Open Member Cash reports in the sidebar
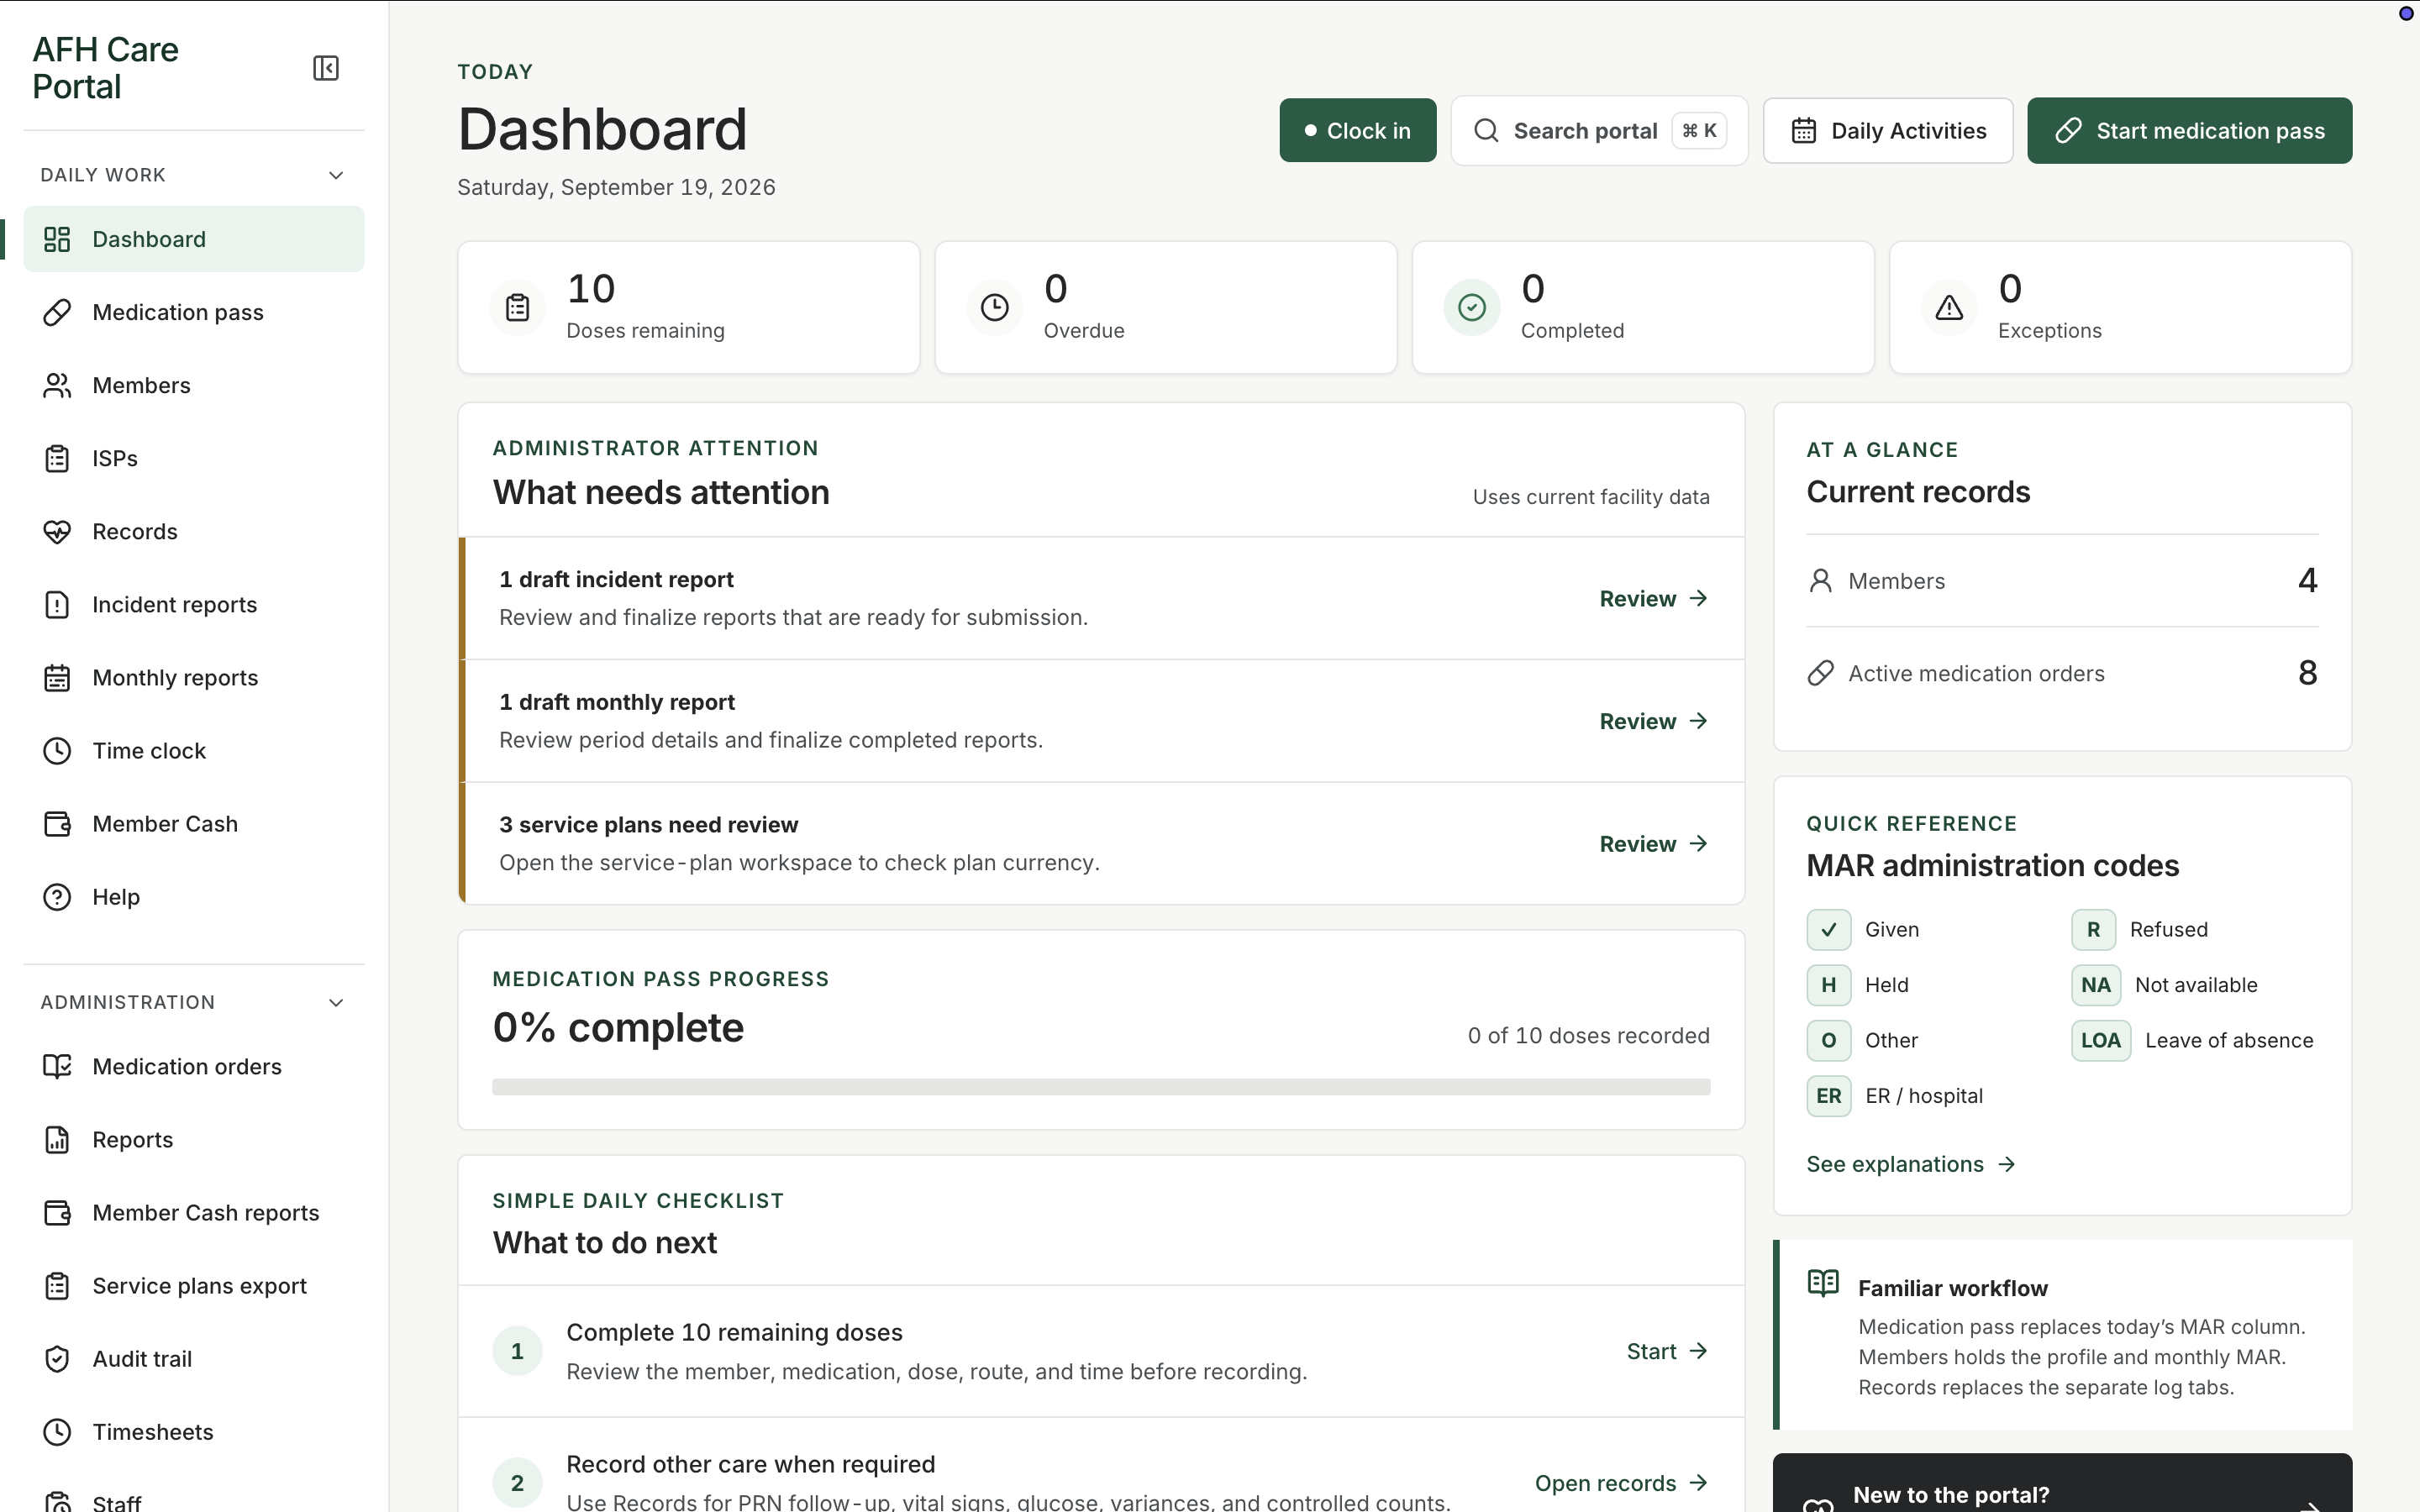2420x1512 pixels. (x=194, y=1212)
